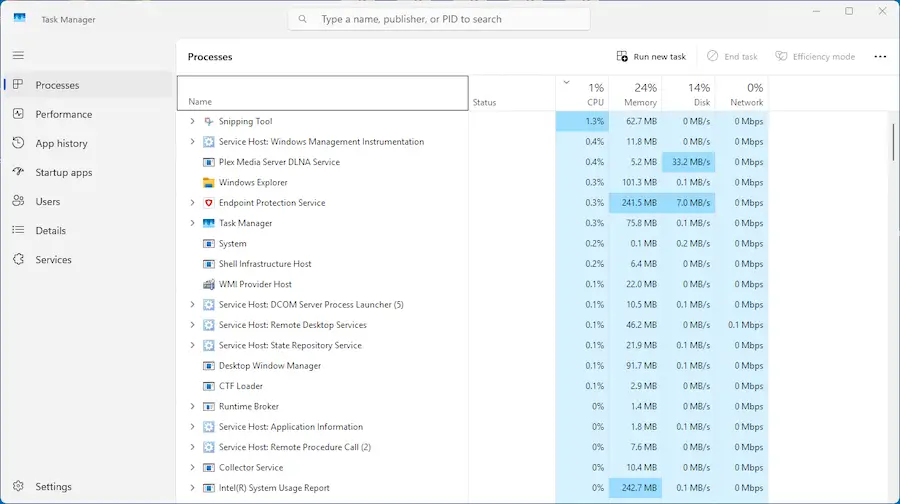Expand Service Host: DCOM Server Process Launcher

click(x=192, y=304)
